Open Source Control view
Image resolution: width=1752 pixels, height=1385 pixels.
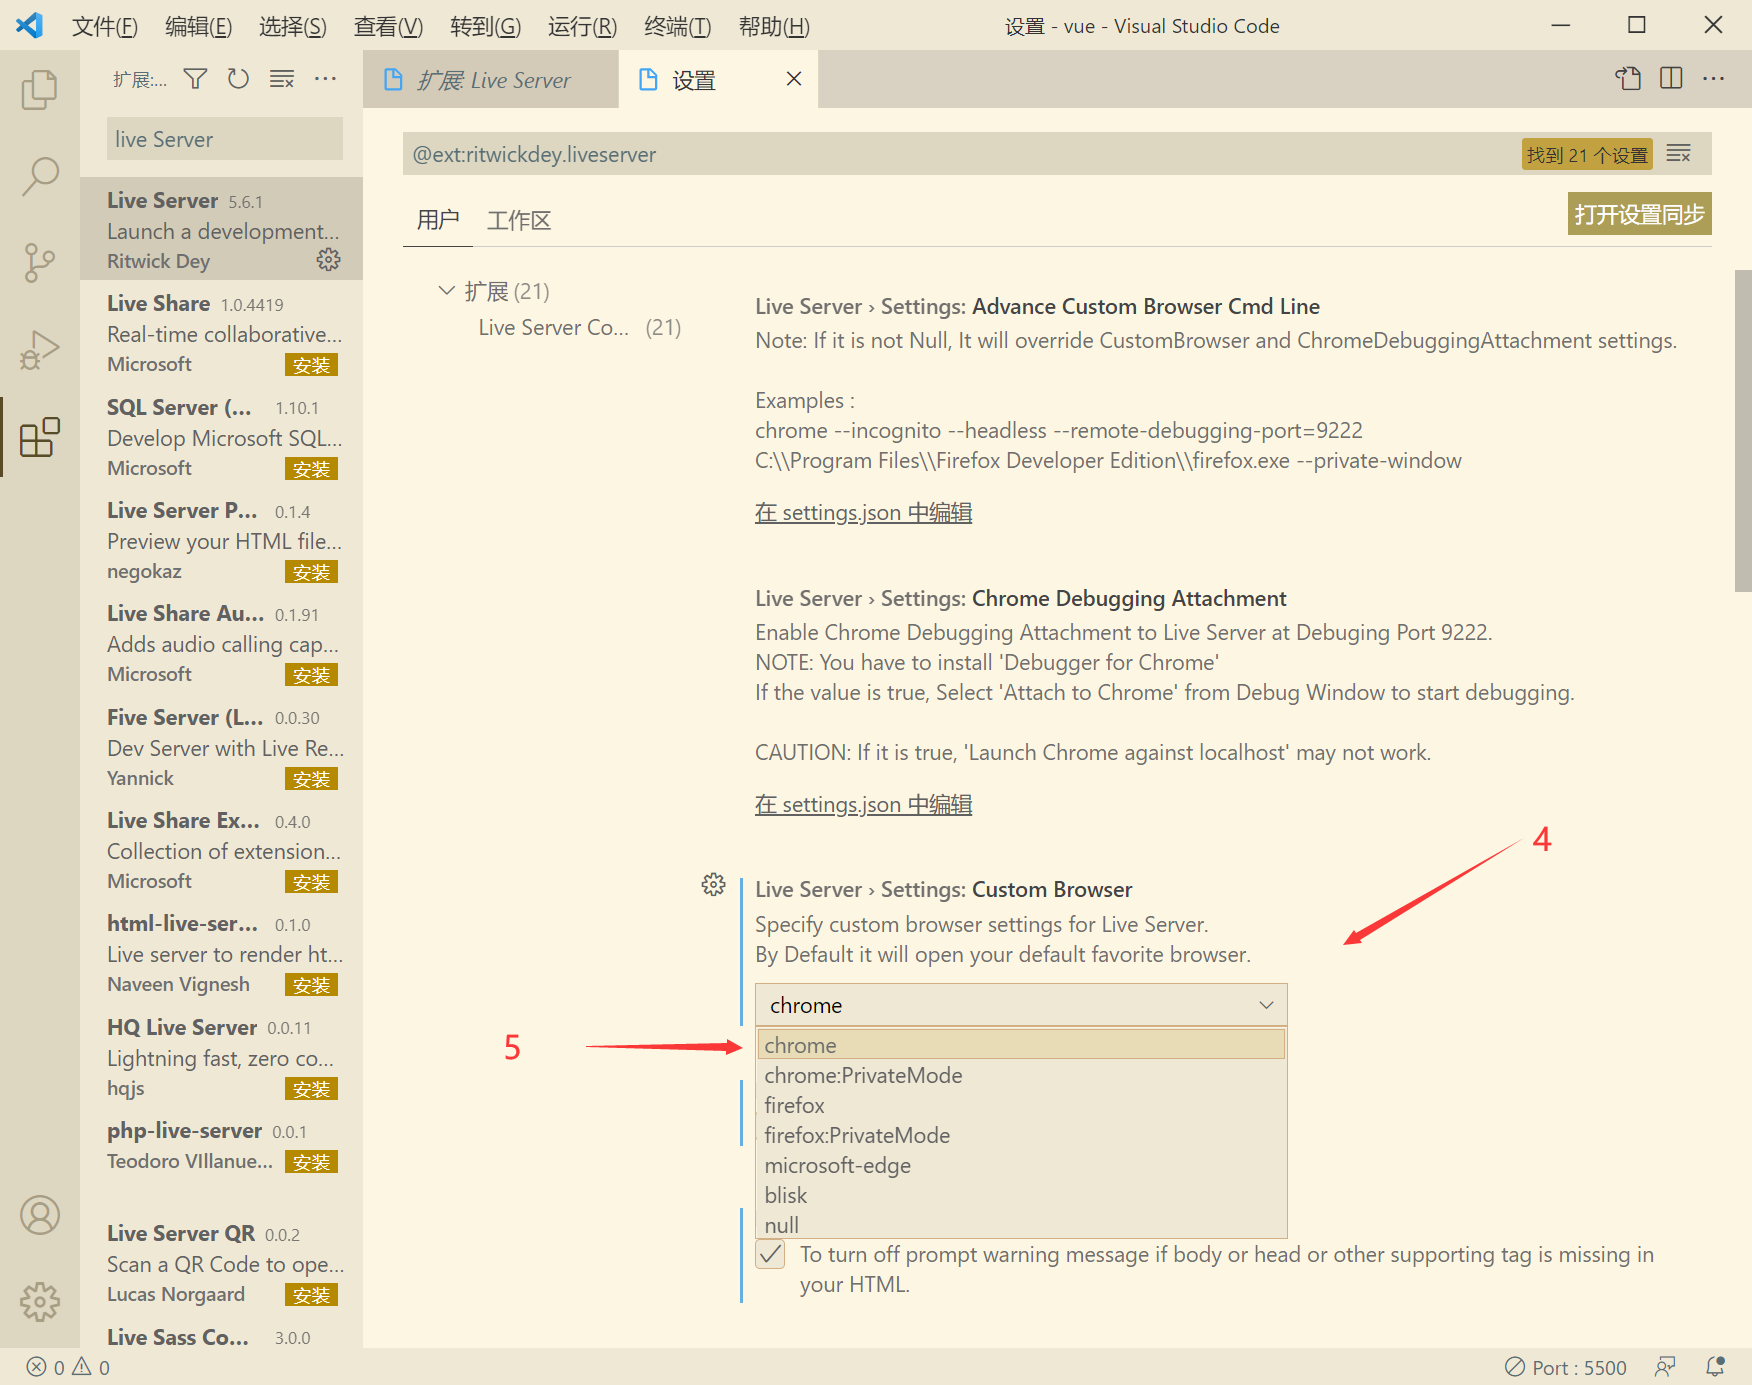point(39,262)
